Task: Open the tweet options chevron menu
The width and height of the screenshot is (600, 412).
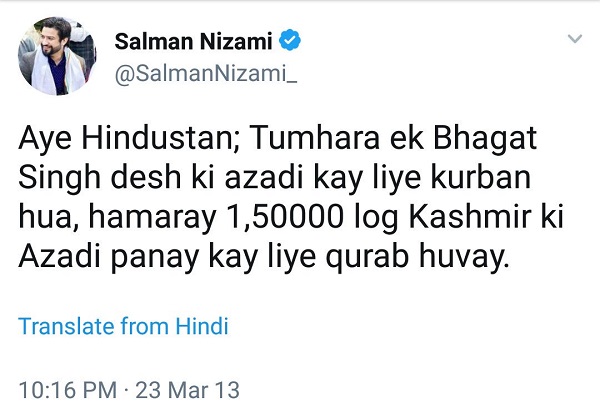Action: (x=574, y=40)
